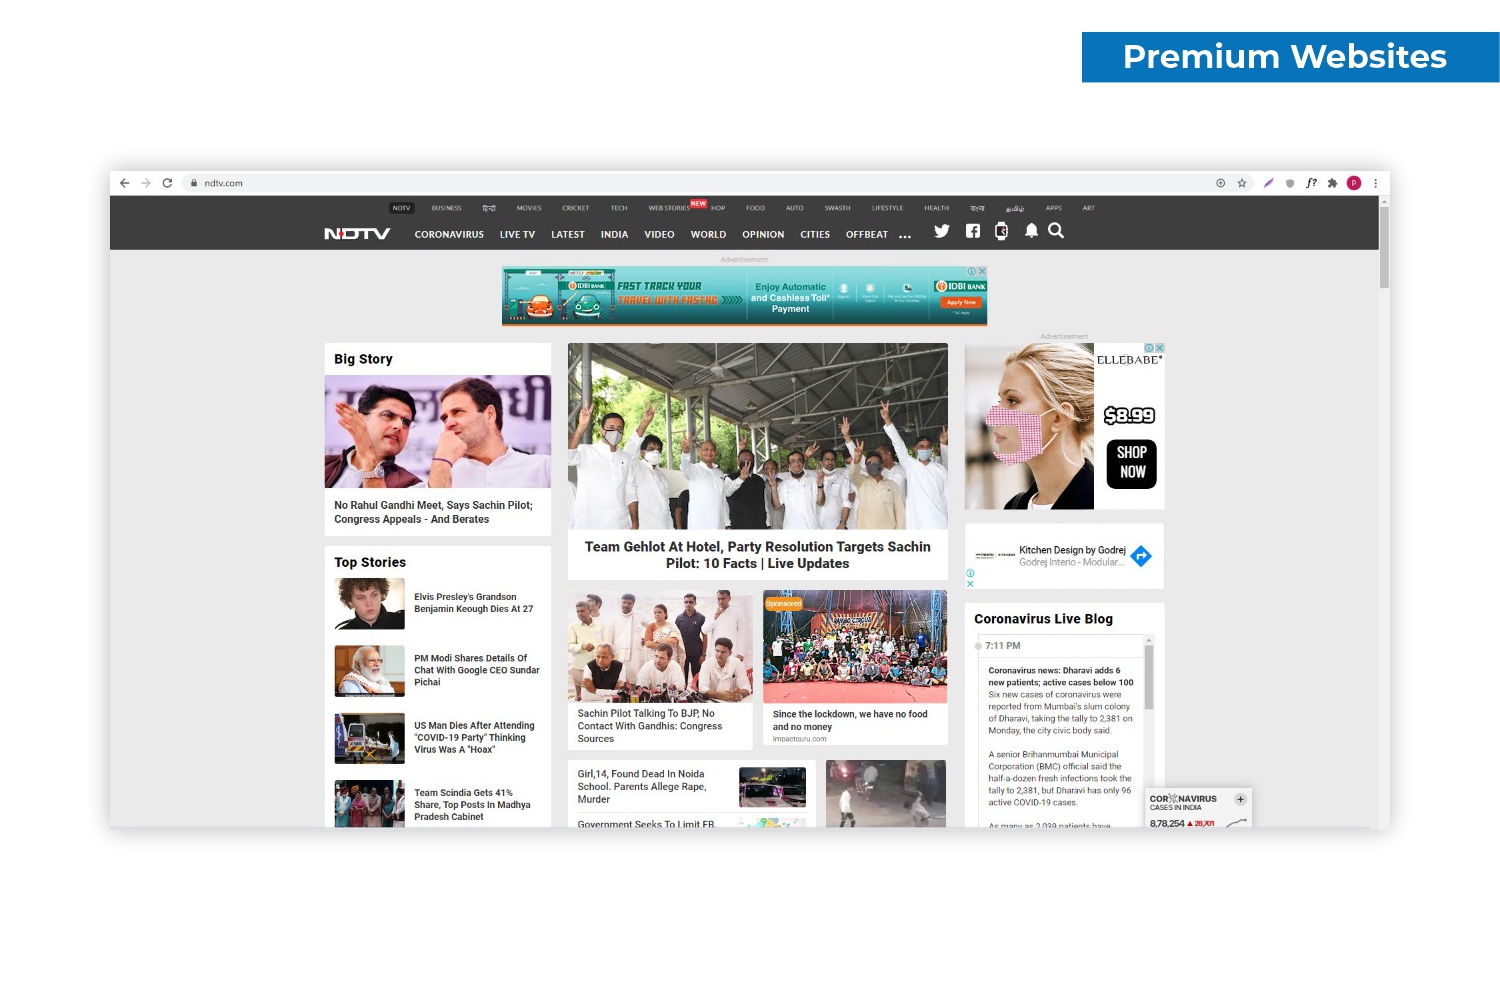Open browser extensions puzzle icon
The image size is (1500, 1000).
(1332, 183)
